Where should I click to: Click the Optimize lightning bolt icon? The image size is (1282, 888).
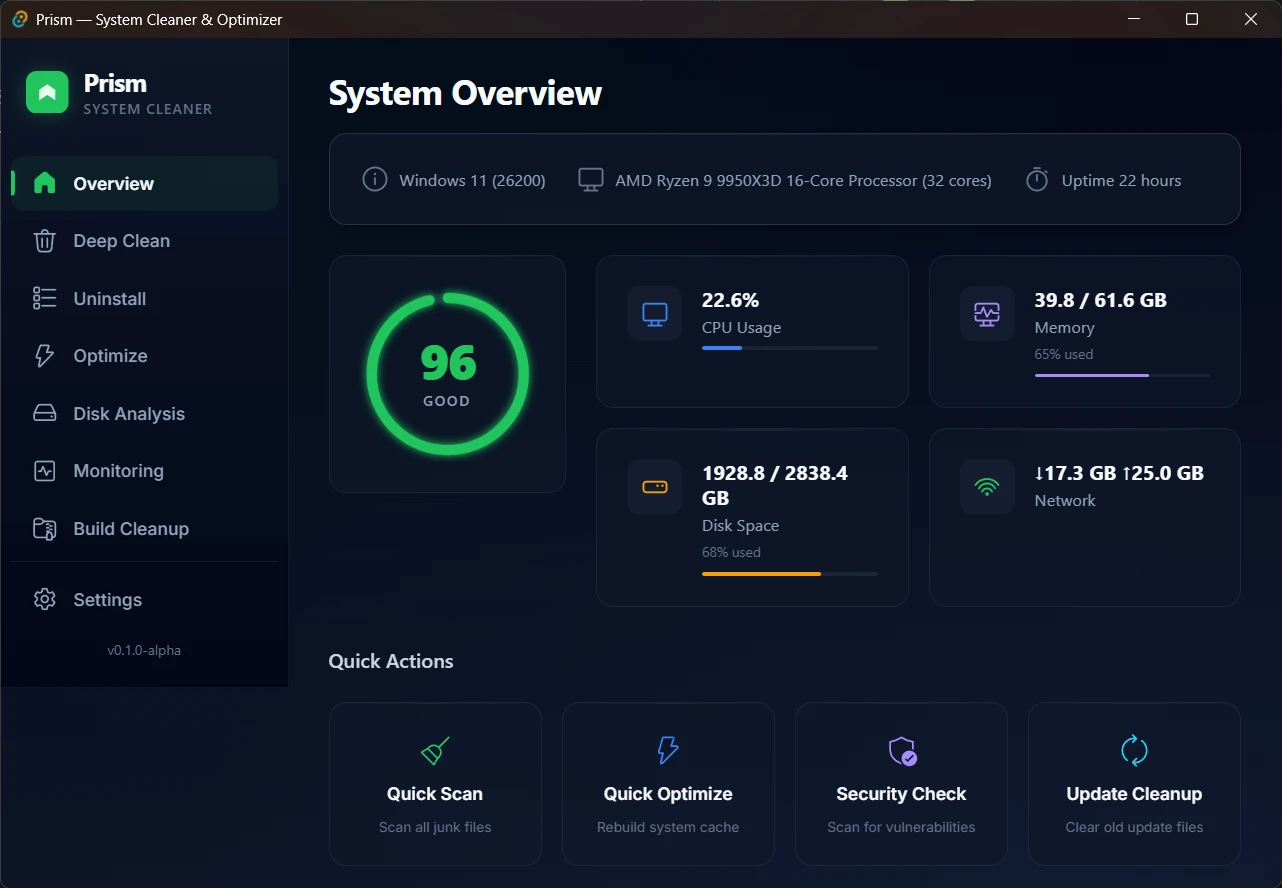(44, 356)
